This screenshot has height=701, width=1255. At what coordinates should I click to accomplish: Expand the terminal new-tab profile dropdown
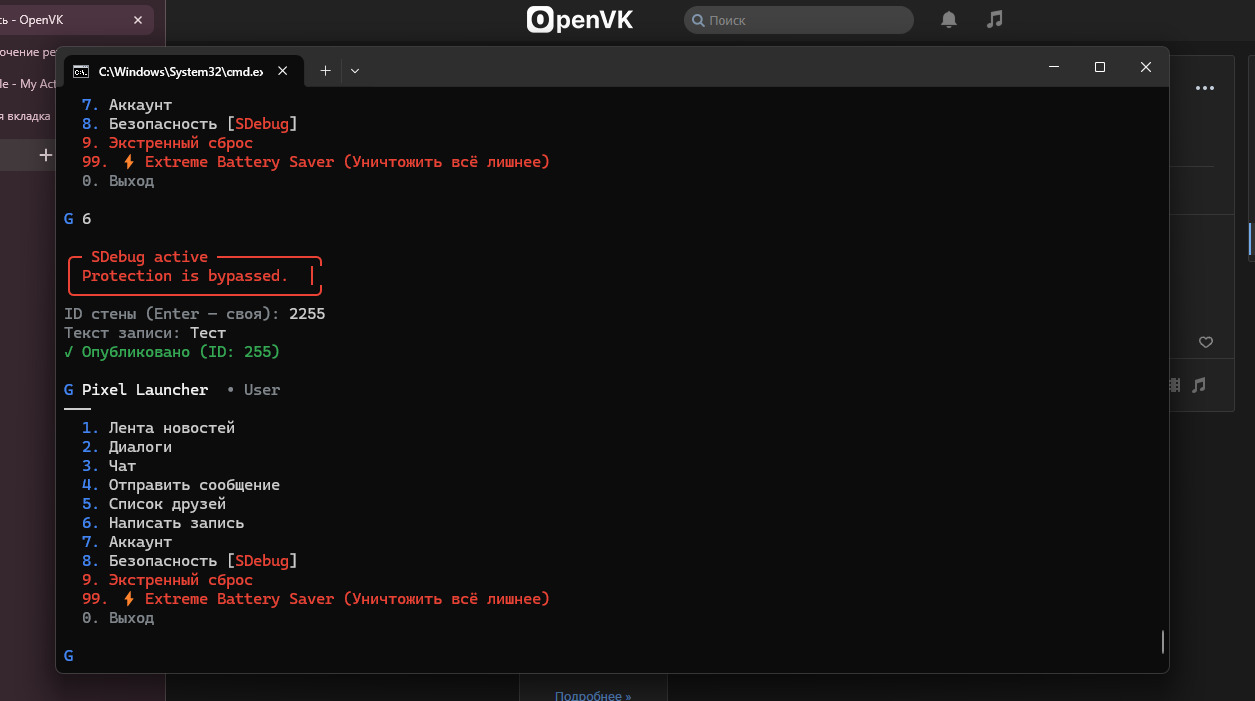[355, 70]
